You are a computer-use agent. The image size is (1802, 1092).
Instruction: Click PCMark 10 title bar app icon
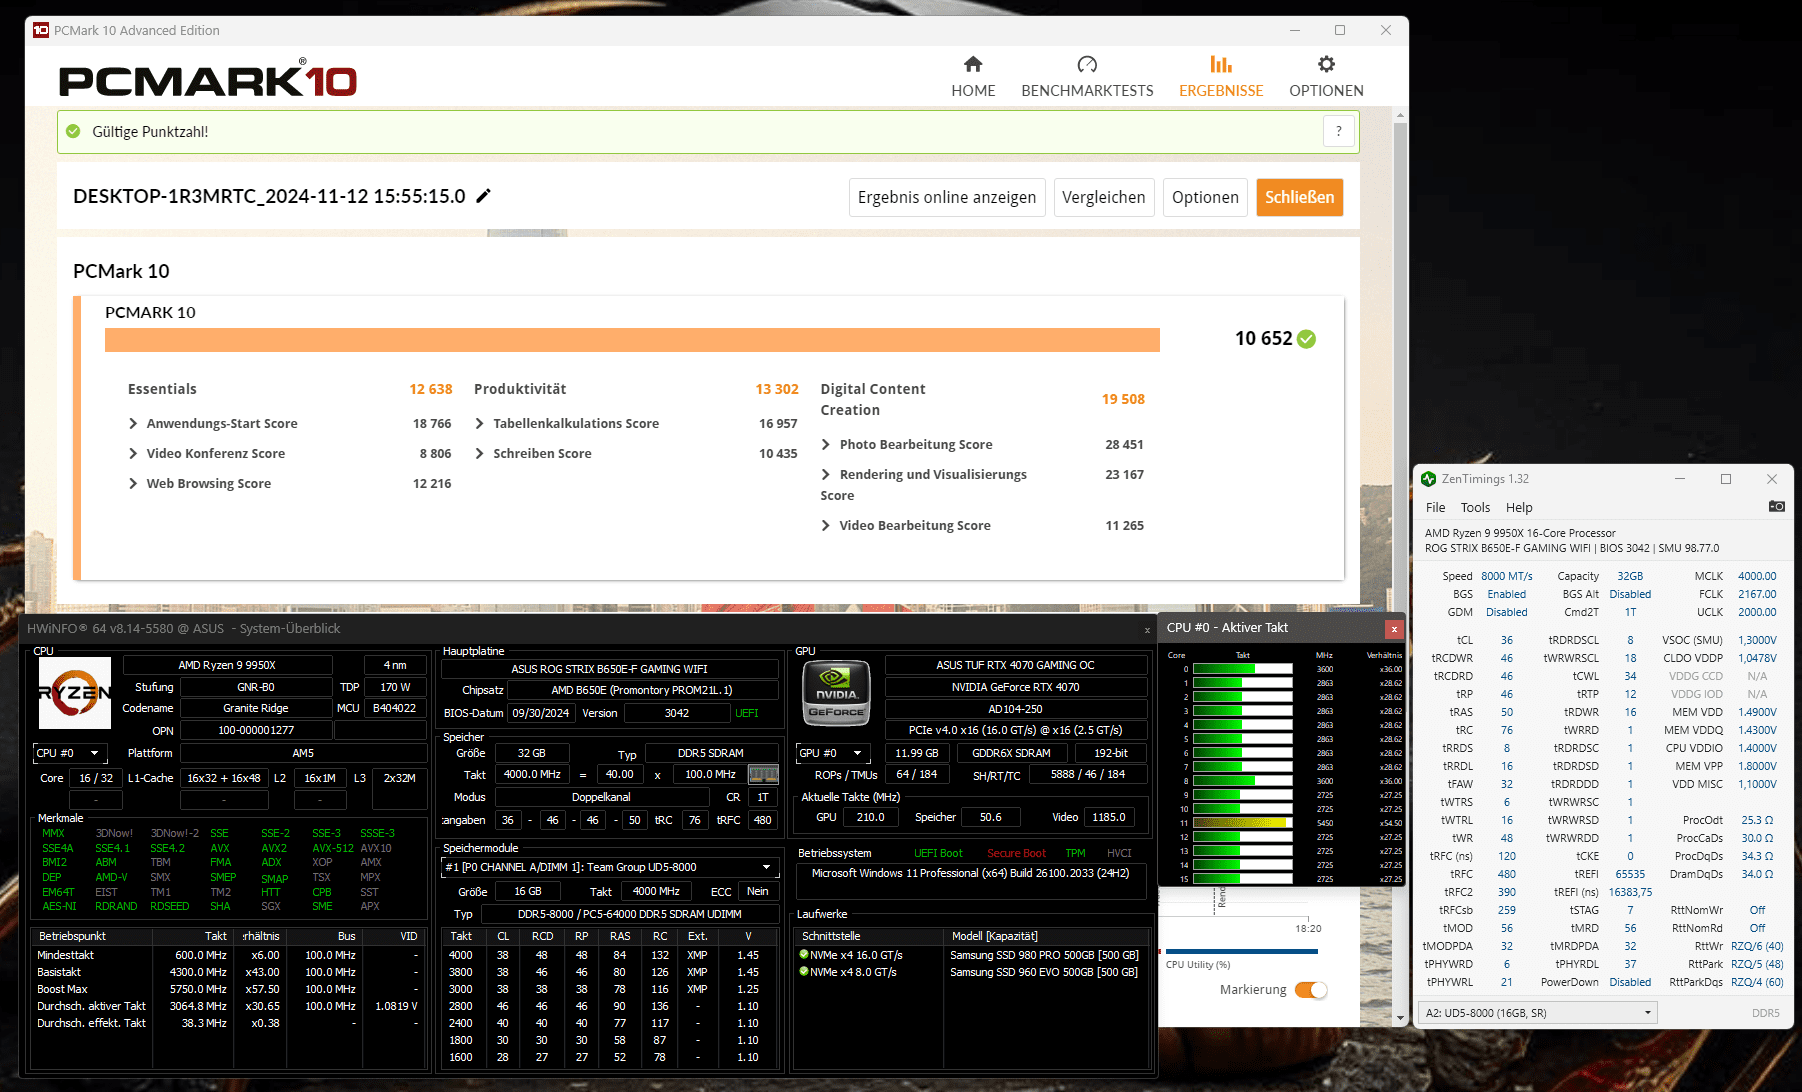click(41, 30)
